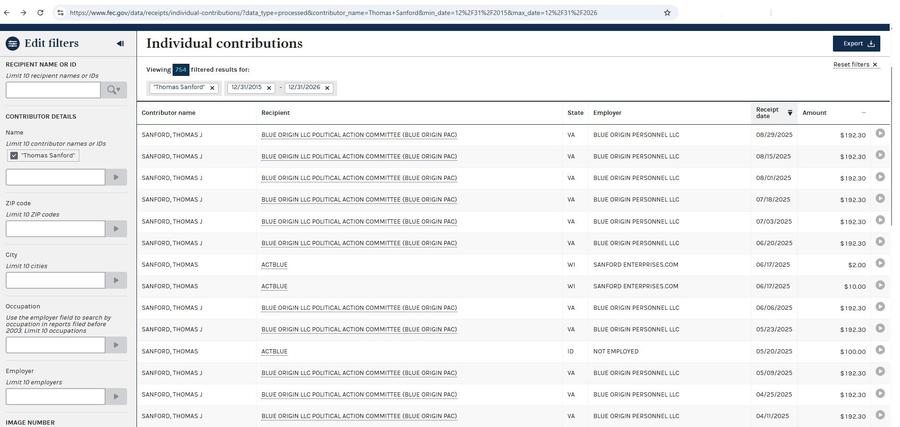Viewport: 900px width, 427px height.
Task: Click Reset filters link
Action: point(855,65)
